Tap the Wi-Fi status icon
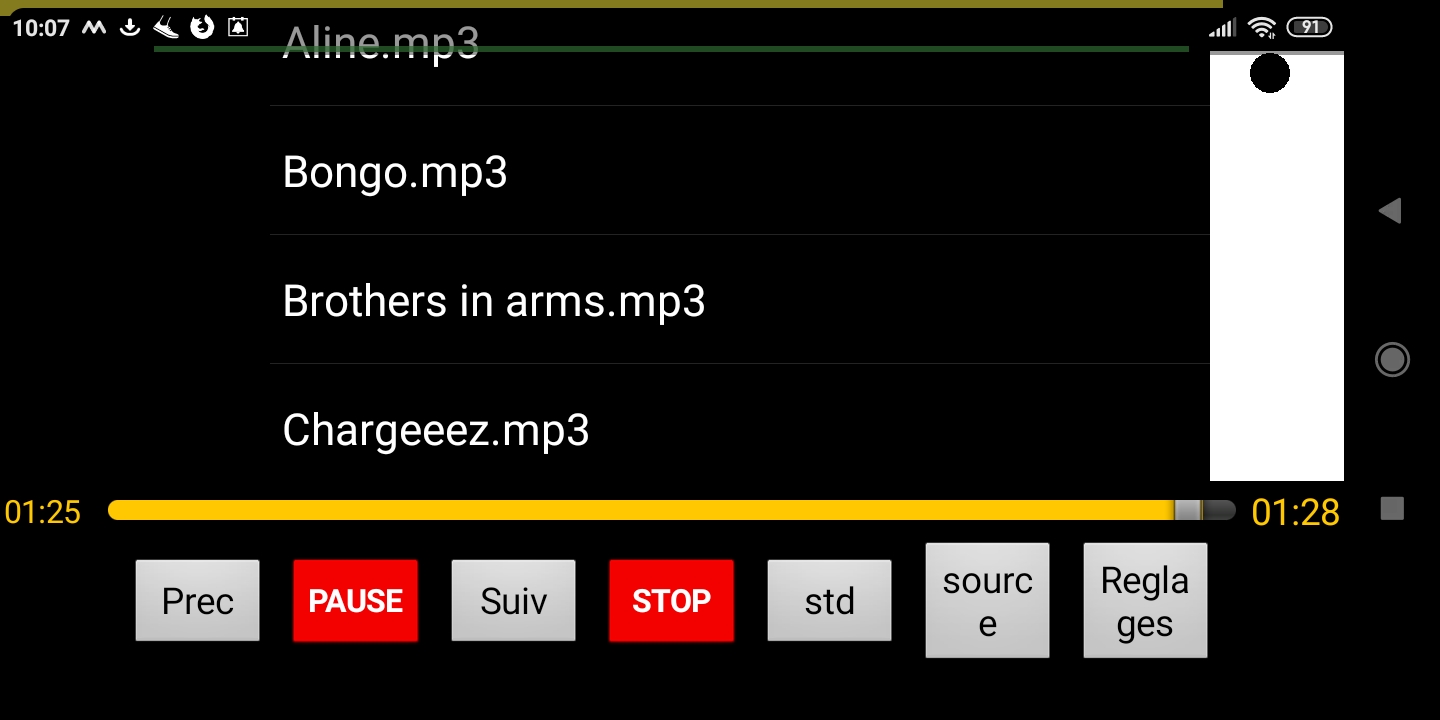This screenshot has width=1440, height=720. pyautogui.click(x=1262, y=27)
